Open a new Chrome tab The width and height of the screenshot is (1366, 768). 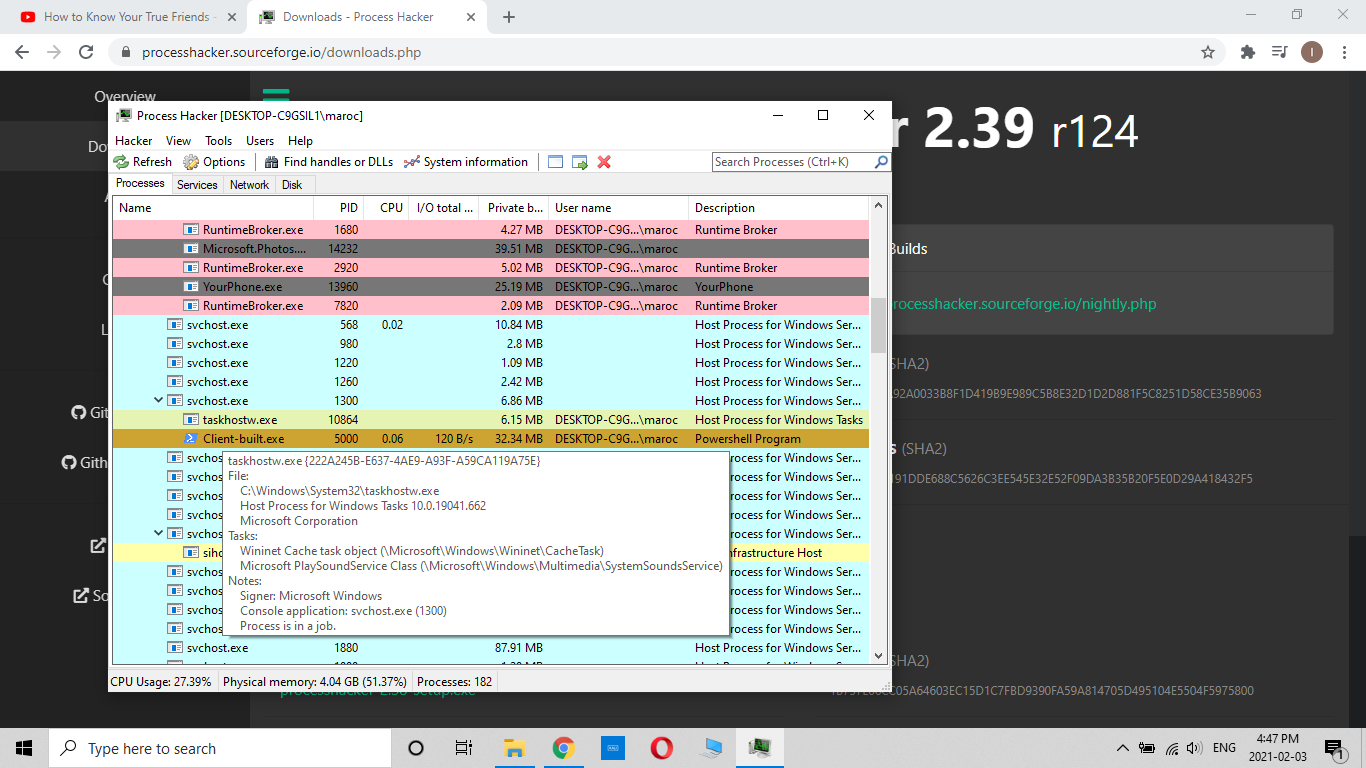509,17
